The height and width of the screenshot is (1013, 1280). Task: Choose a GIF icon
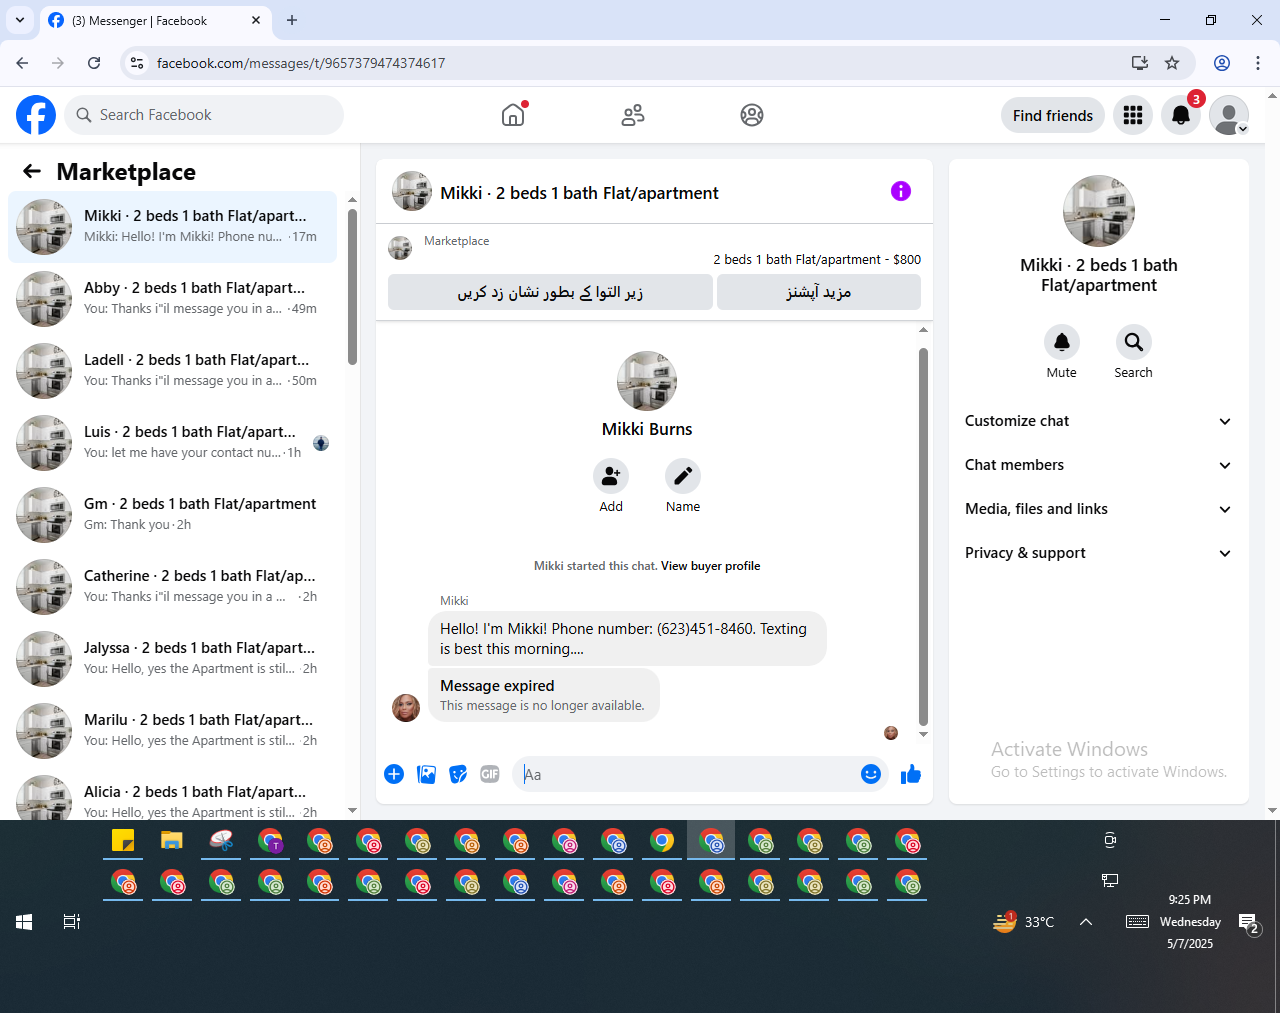[x=490, y=774]
